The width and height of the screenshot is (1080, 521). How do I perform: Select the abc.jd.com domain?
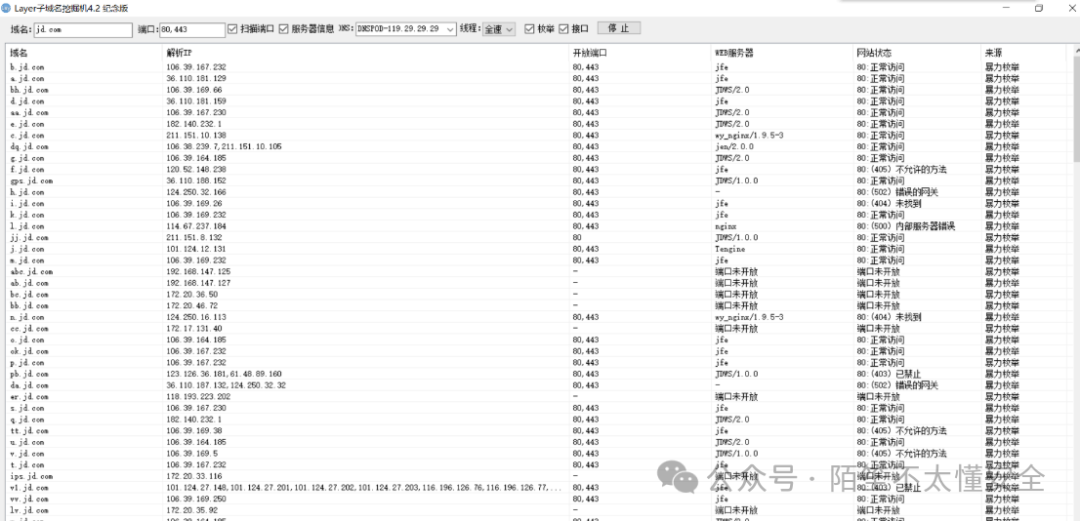point(31,272)
